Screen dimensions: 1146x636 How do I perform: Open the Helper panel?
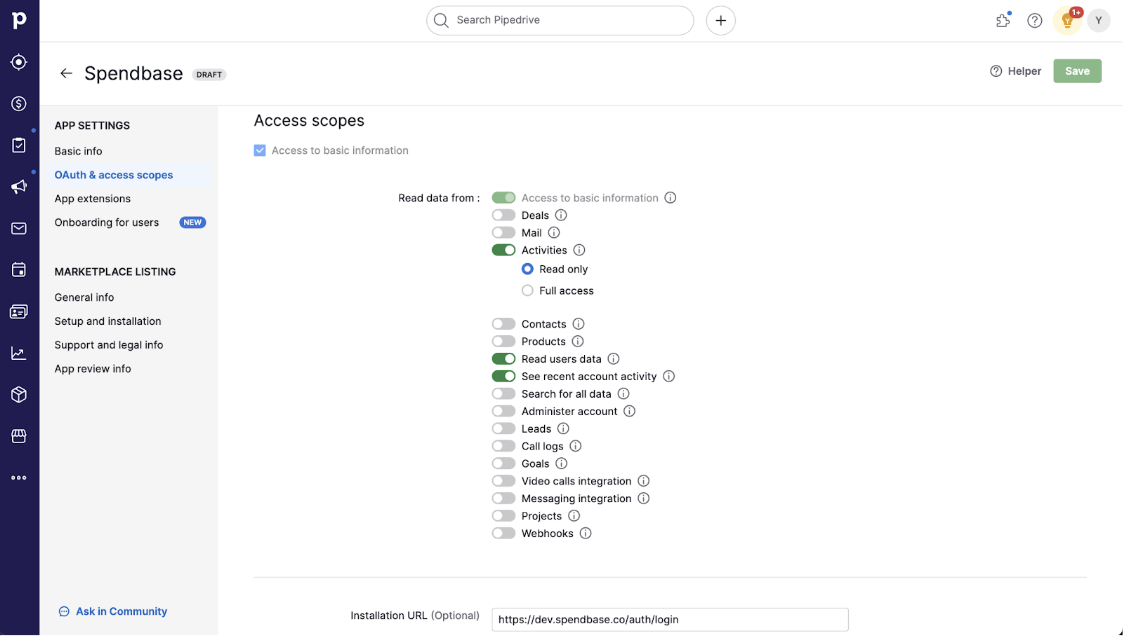tap(1015, 71)
